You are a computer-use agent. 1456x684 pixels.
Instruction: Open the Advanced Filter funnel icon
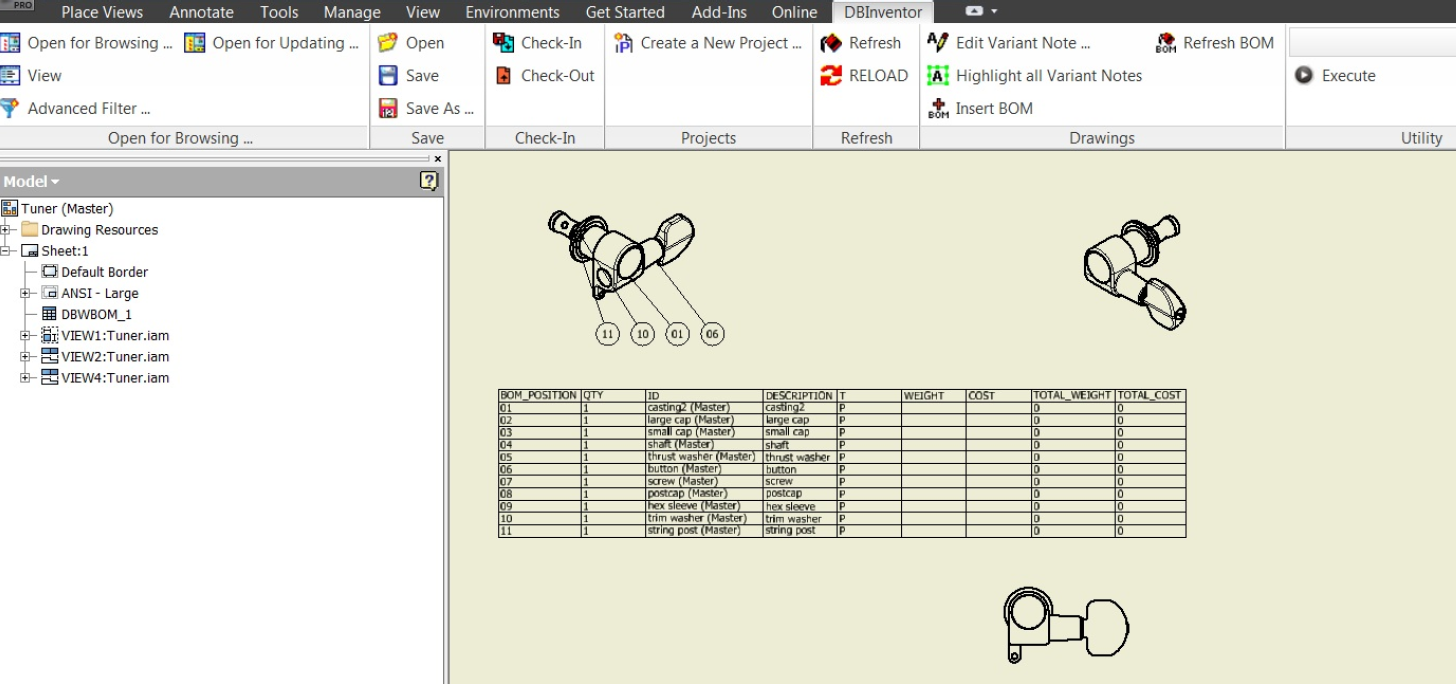click(x=10, y=108)
